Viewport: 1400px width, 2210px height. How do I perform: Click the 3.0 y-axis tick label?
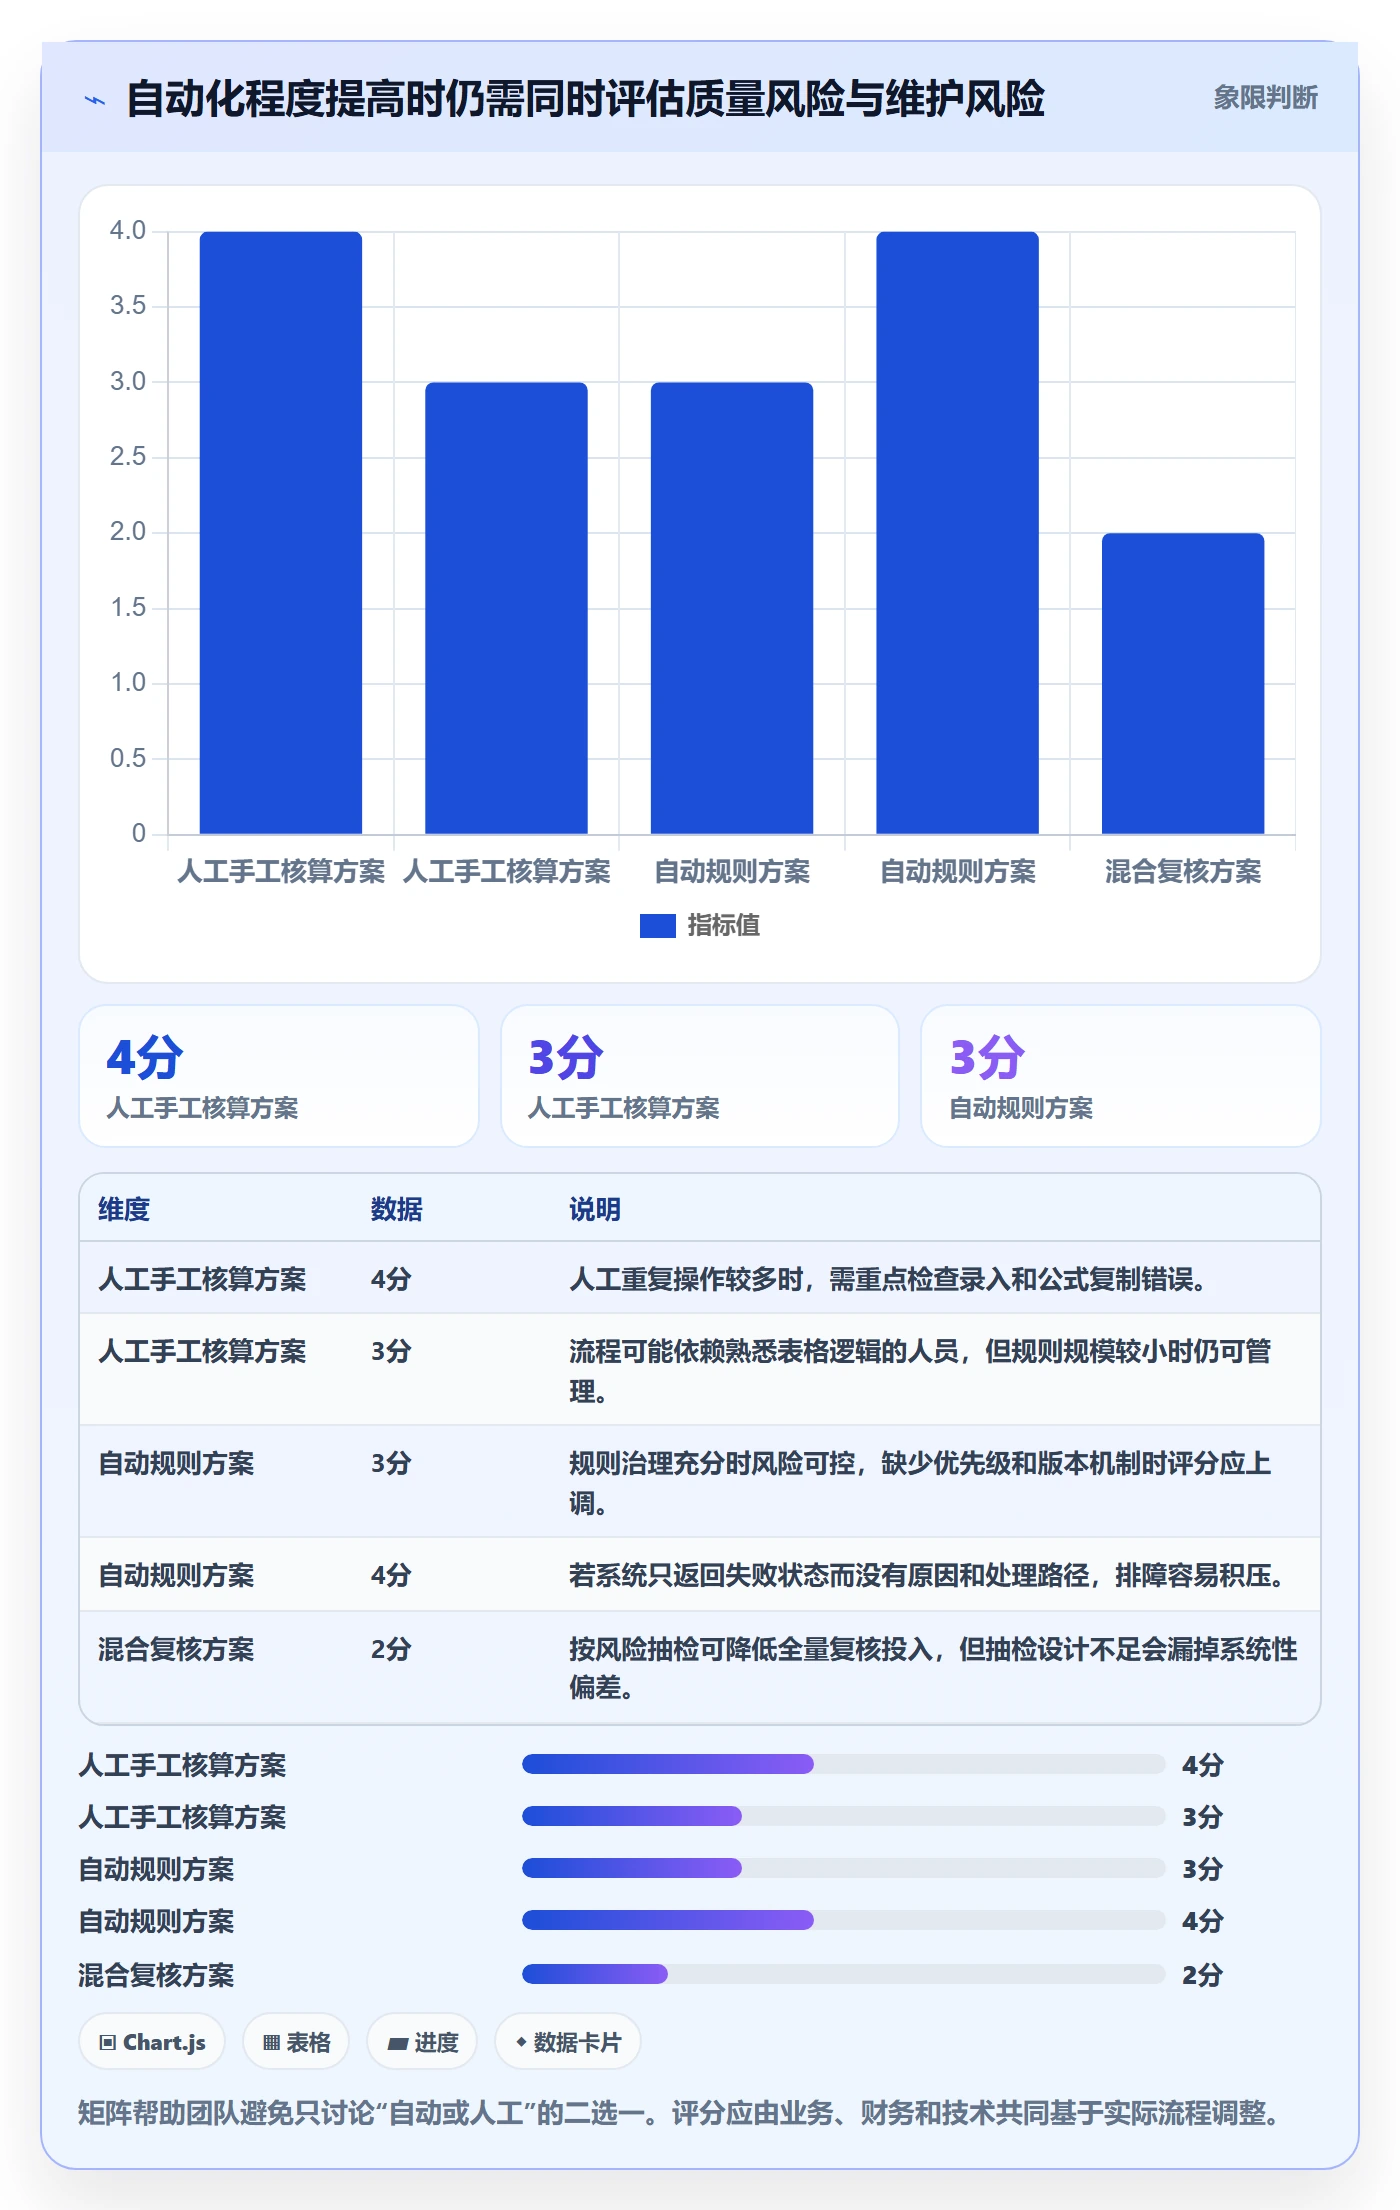click(128, 381)
